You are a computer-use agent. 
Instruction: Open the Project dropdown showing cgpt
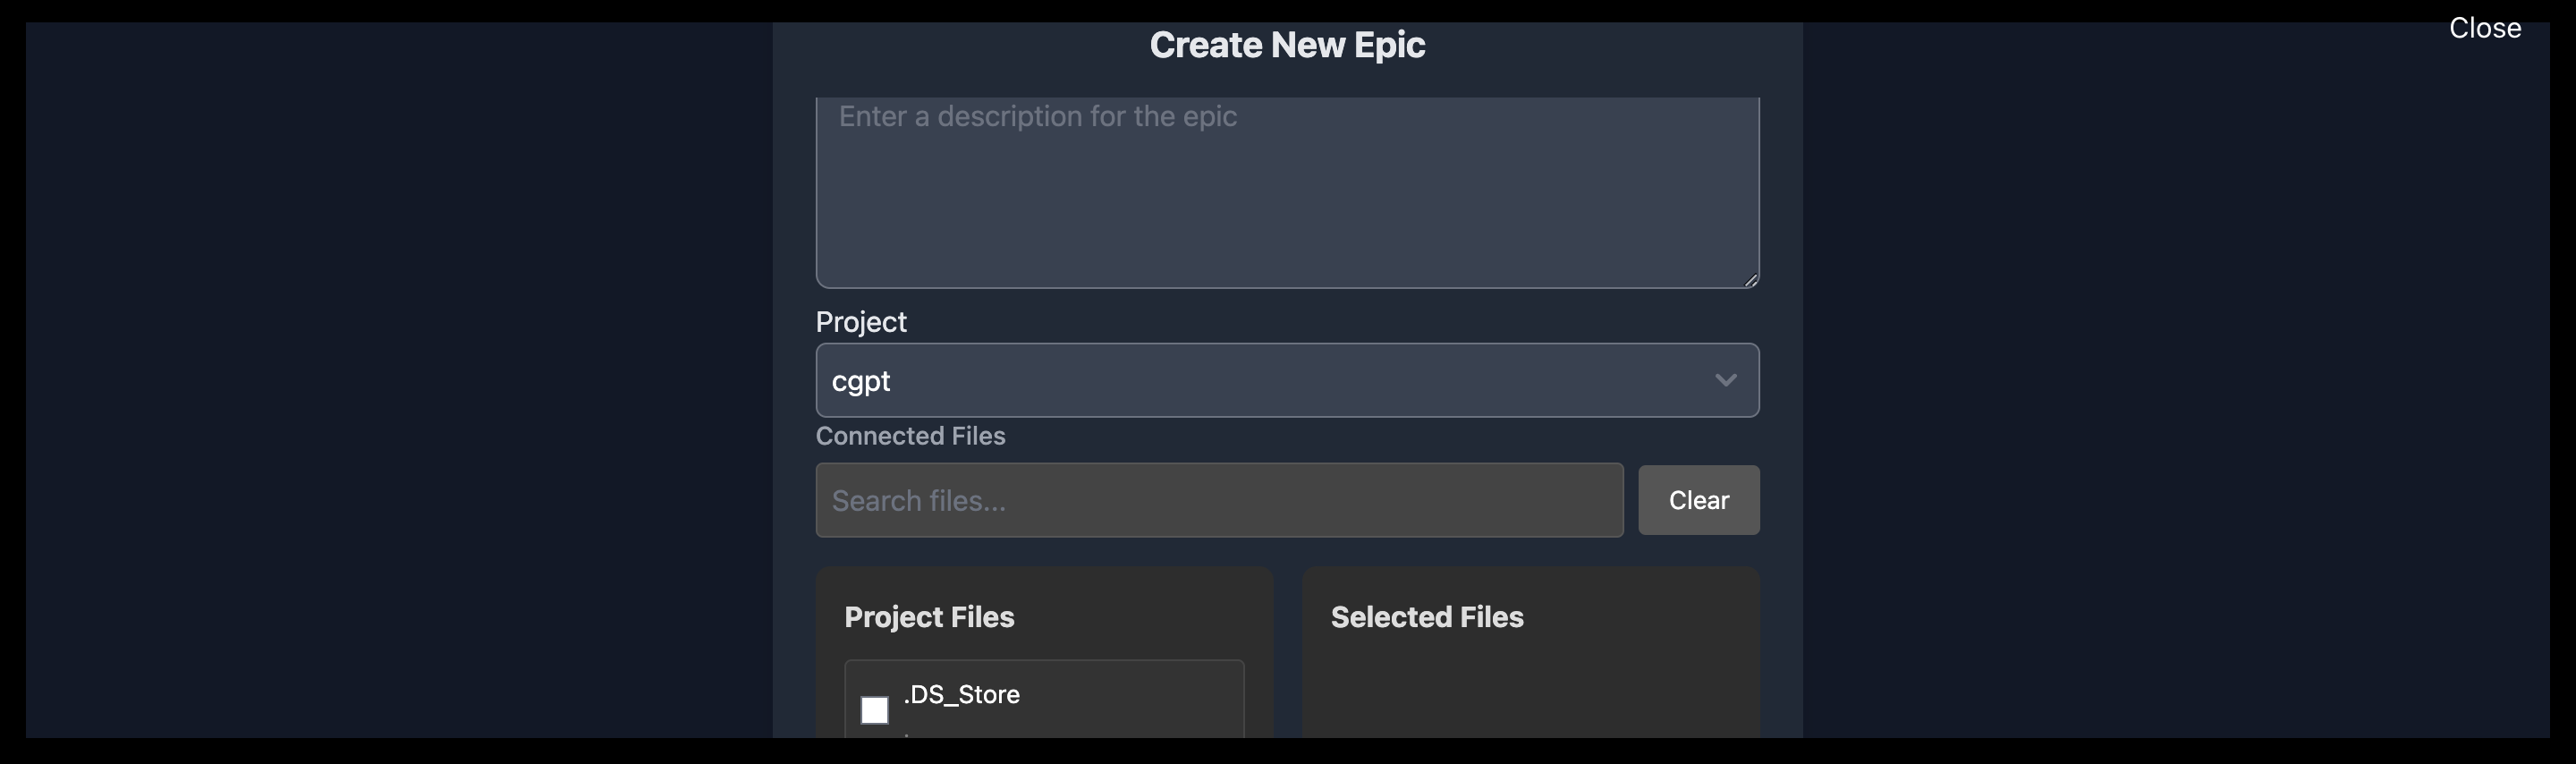click(x=1287, y=380)
